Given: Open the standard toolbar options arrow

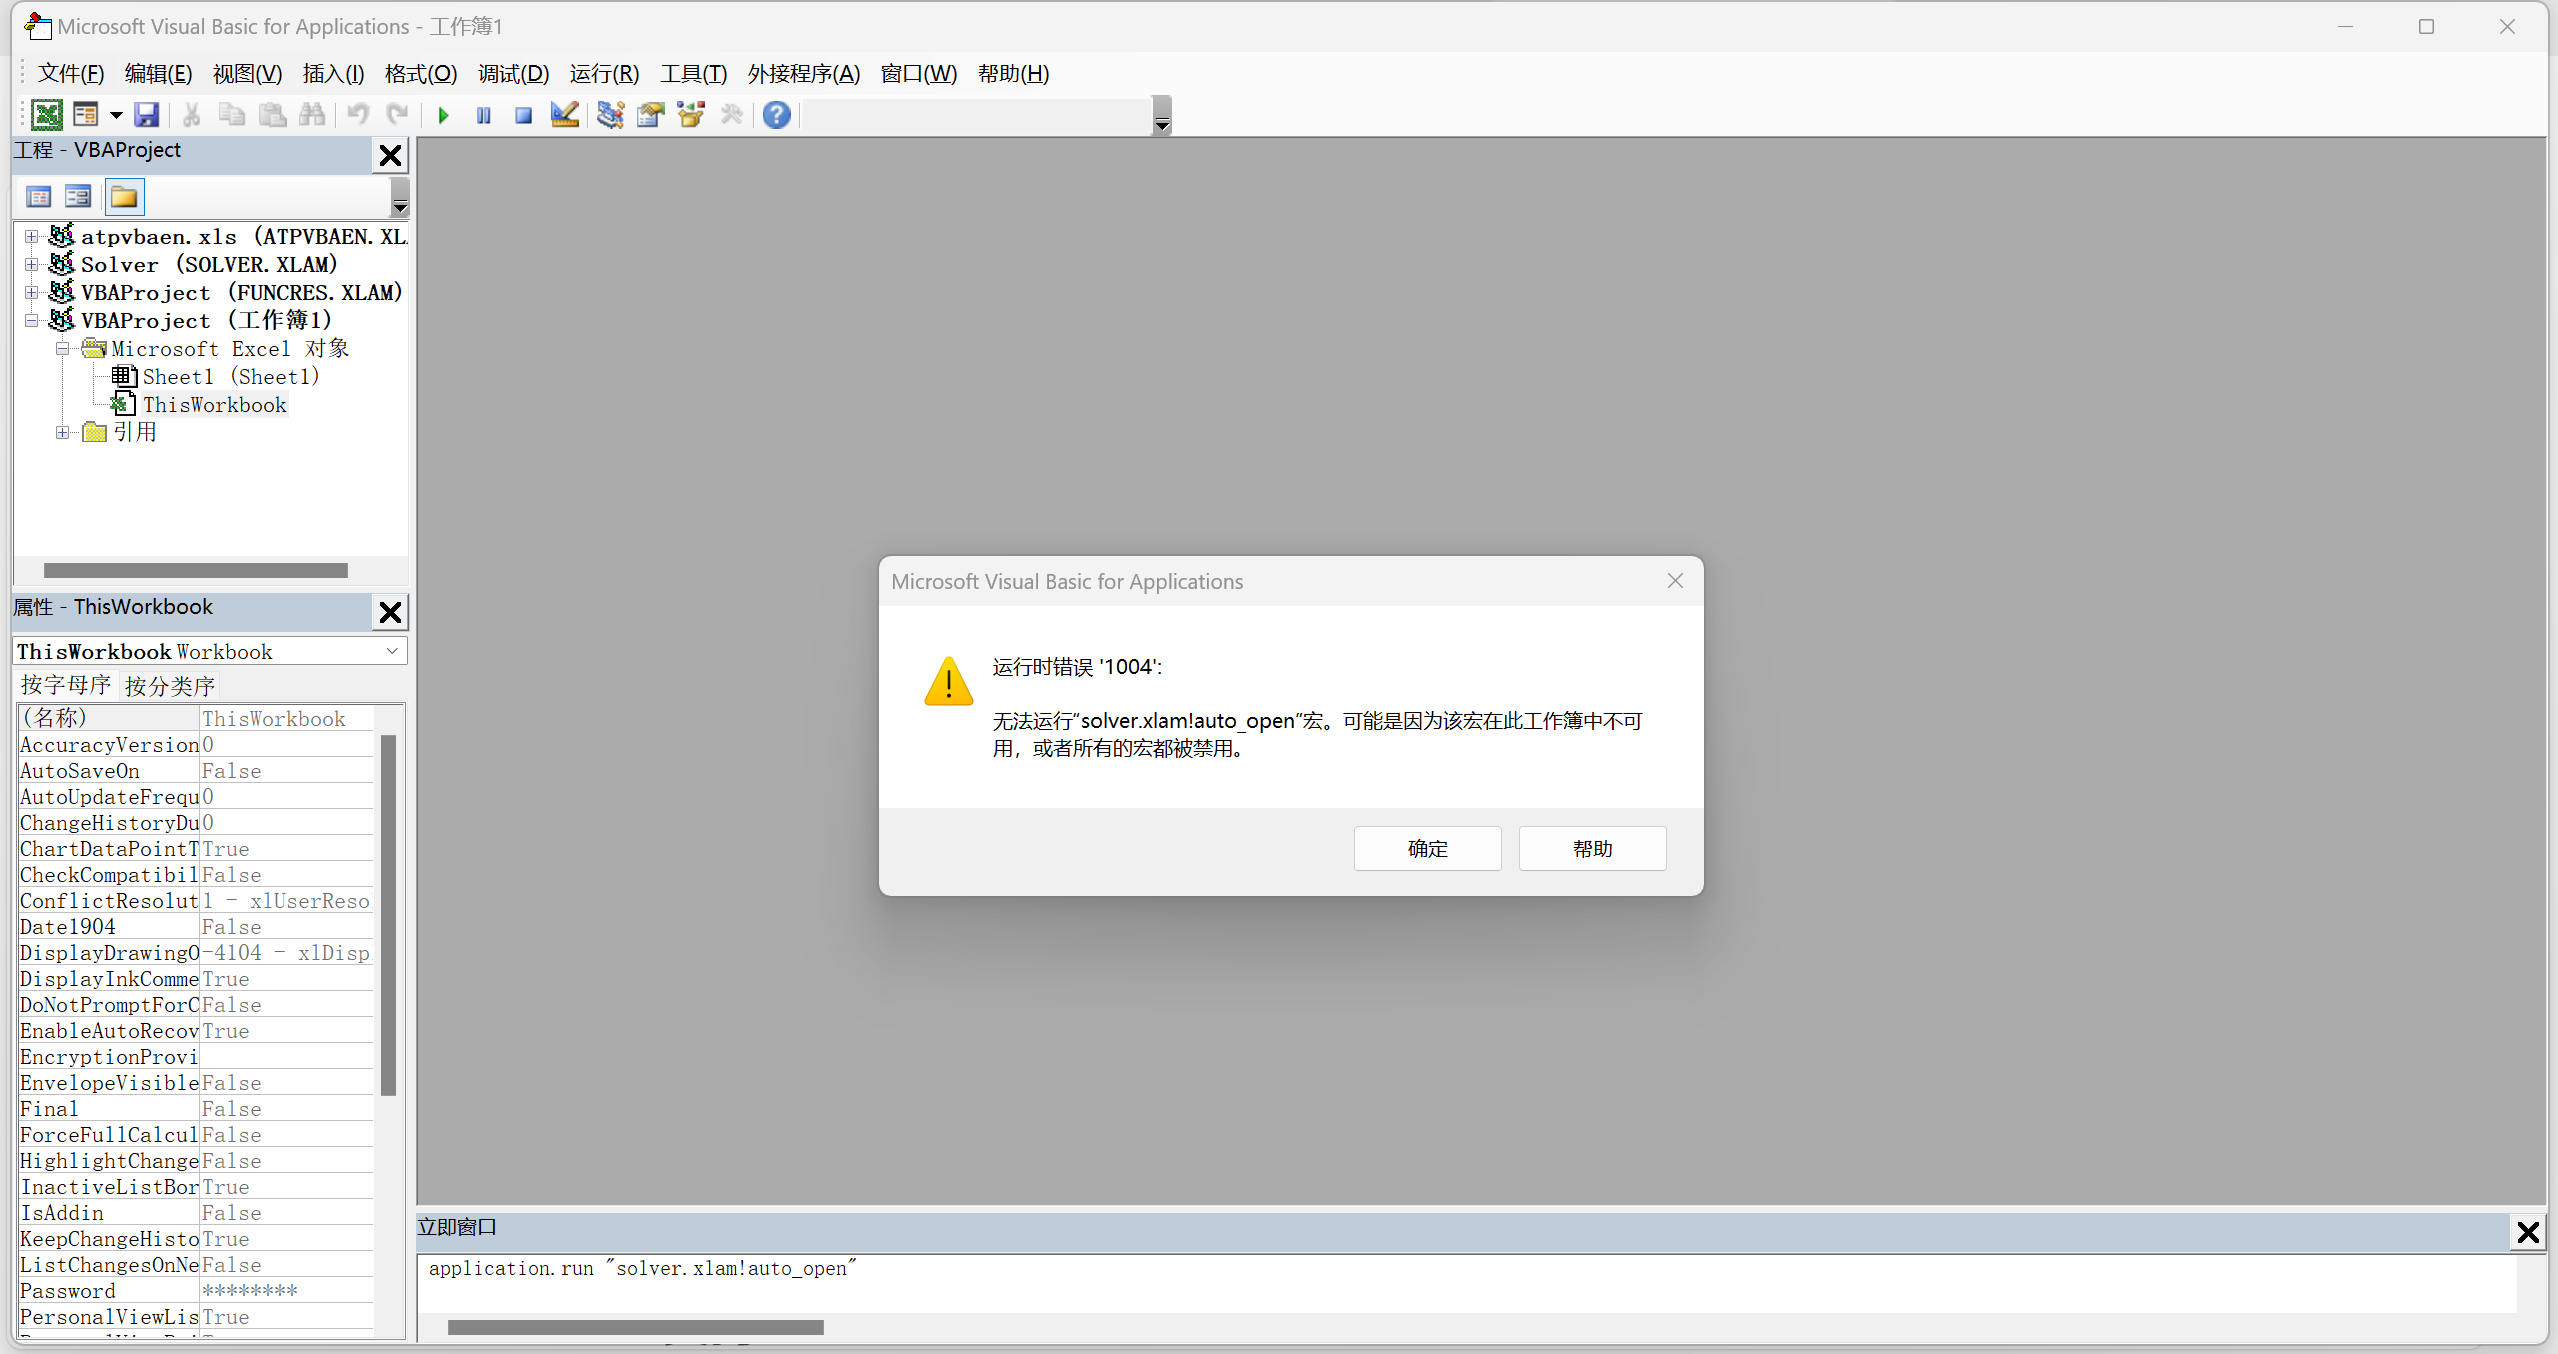Looking at the screenshot, I should tap(1162, 115).
